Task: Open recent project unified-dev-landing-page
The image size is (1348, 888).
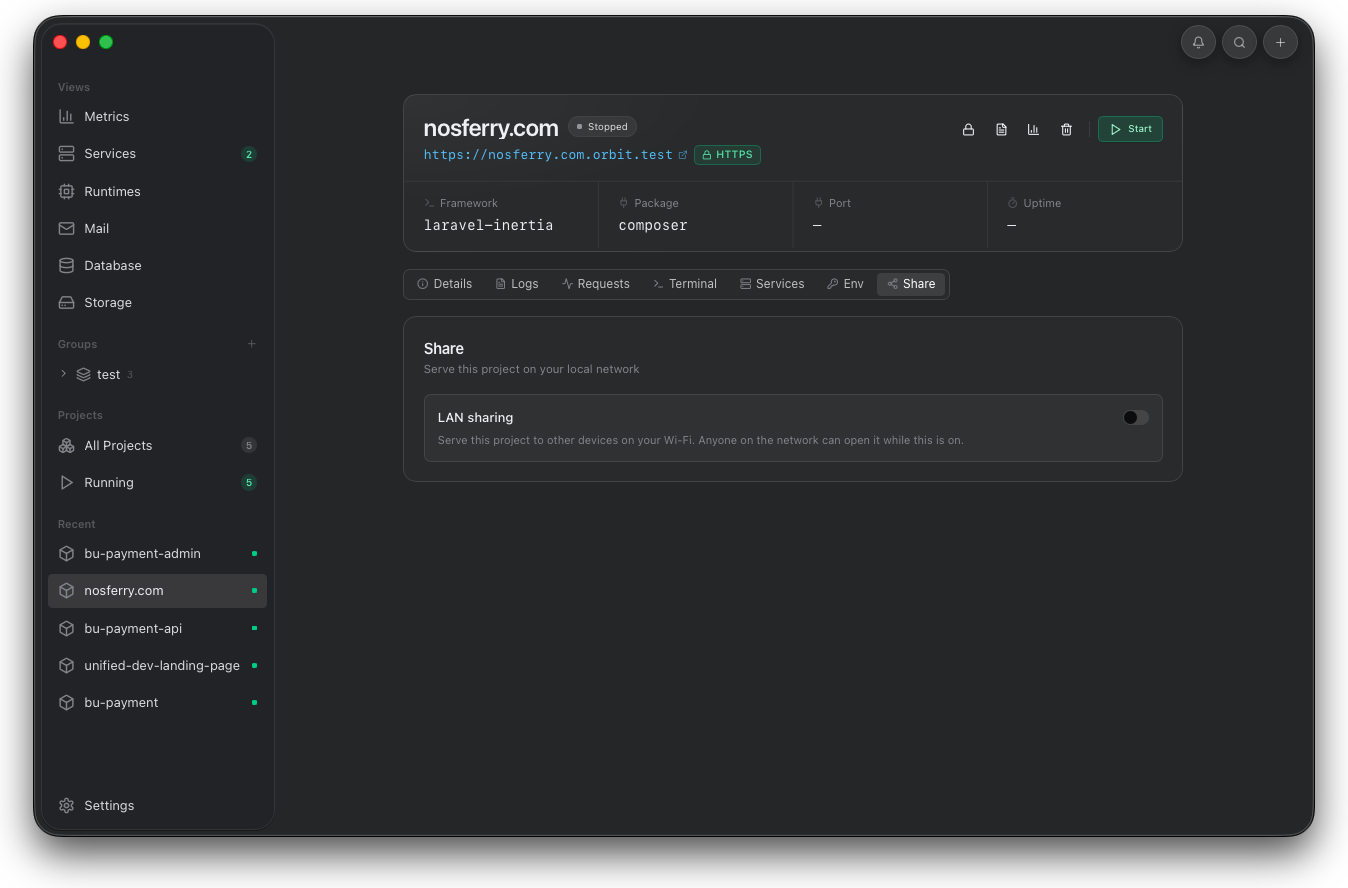Action: (x=157, y=665)
